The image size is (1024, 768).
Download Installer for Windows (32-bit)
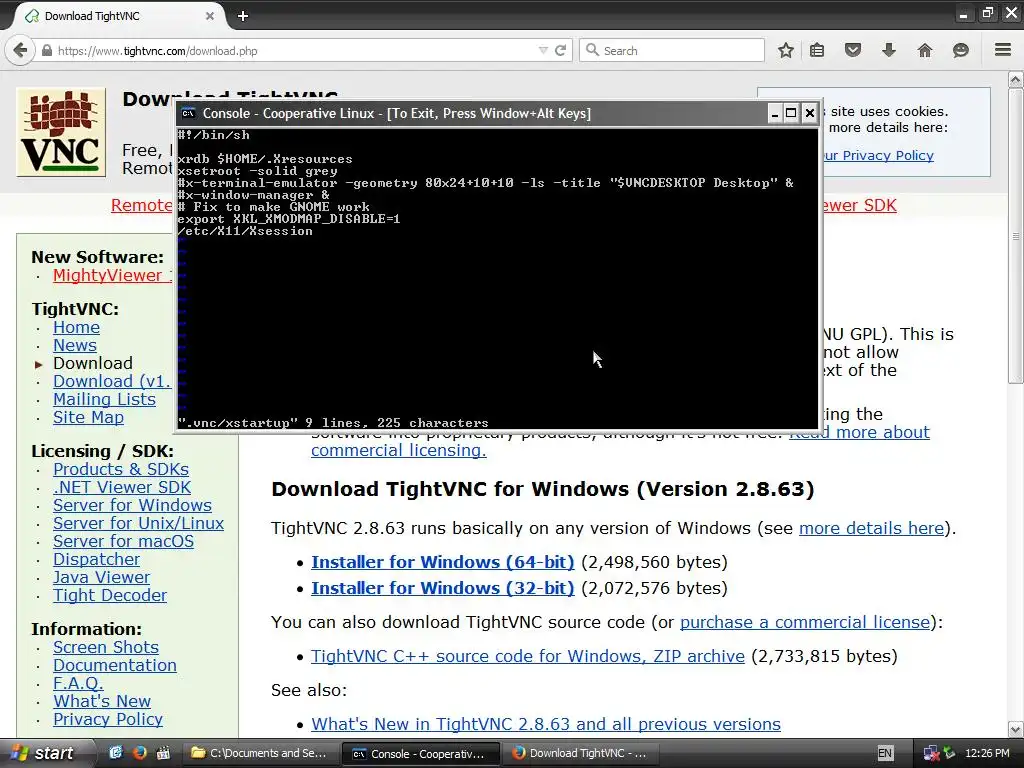point(443,588)
